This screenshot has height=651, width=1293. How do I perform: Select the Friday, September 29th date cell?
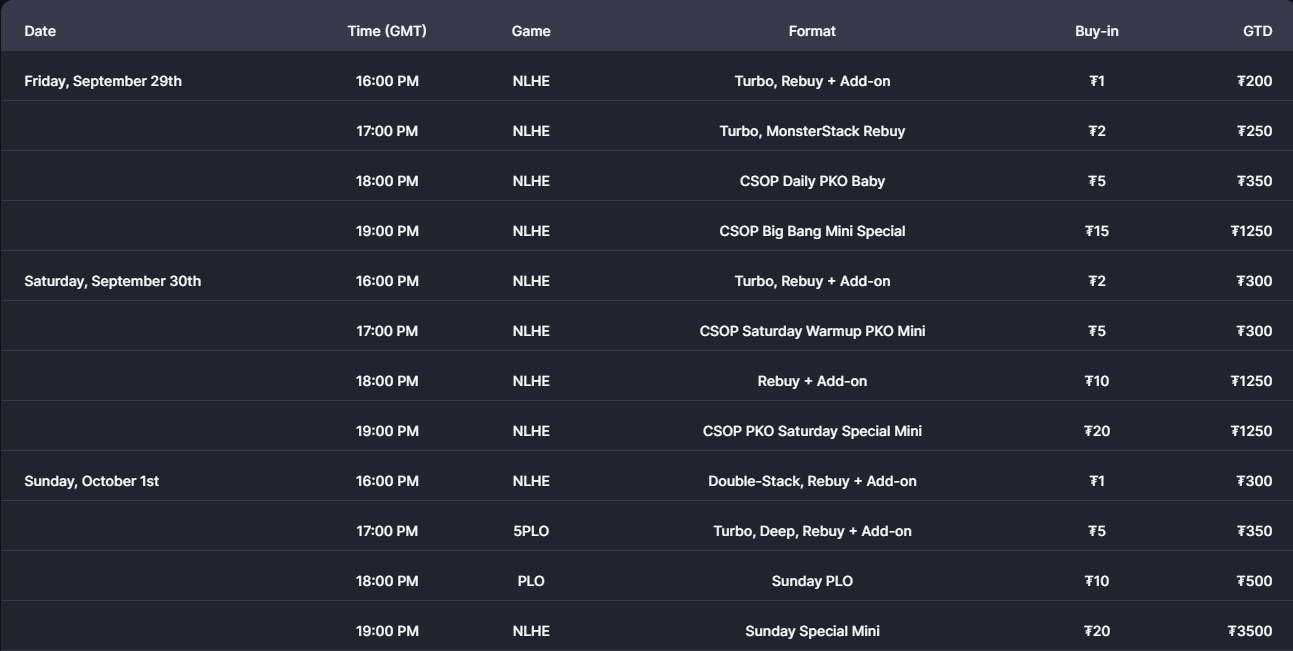point(103,81)
